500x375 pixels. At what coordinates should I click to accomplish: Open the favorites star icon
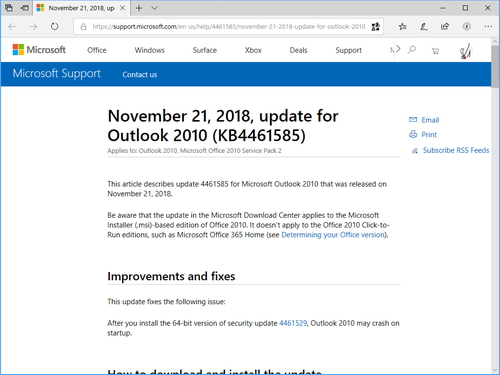point(402,26)
